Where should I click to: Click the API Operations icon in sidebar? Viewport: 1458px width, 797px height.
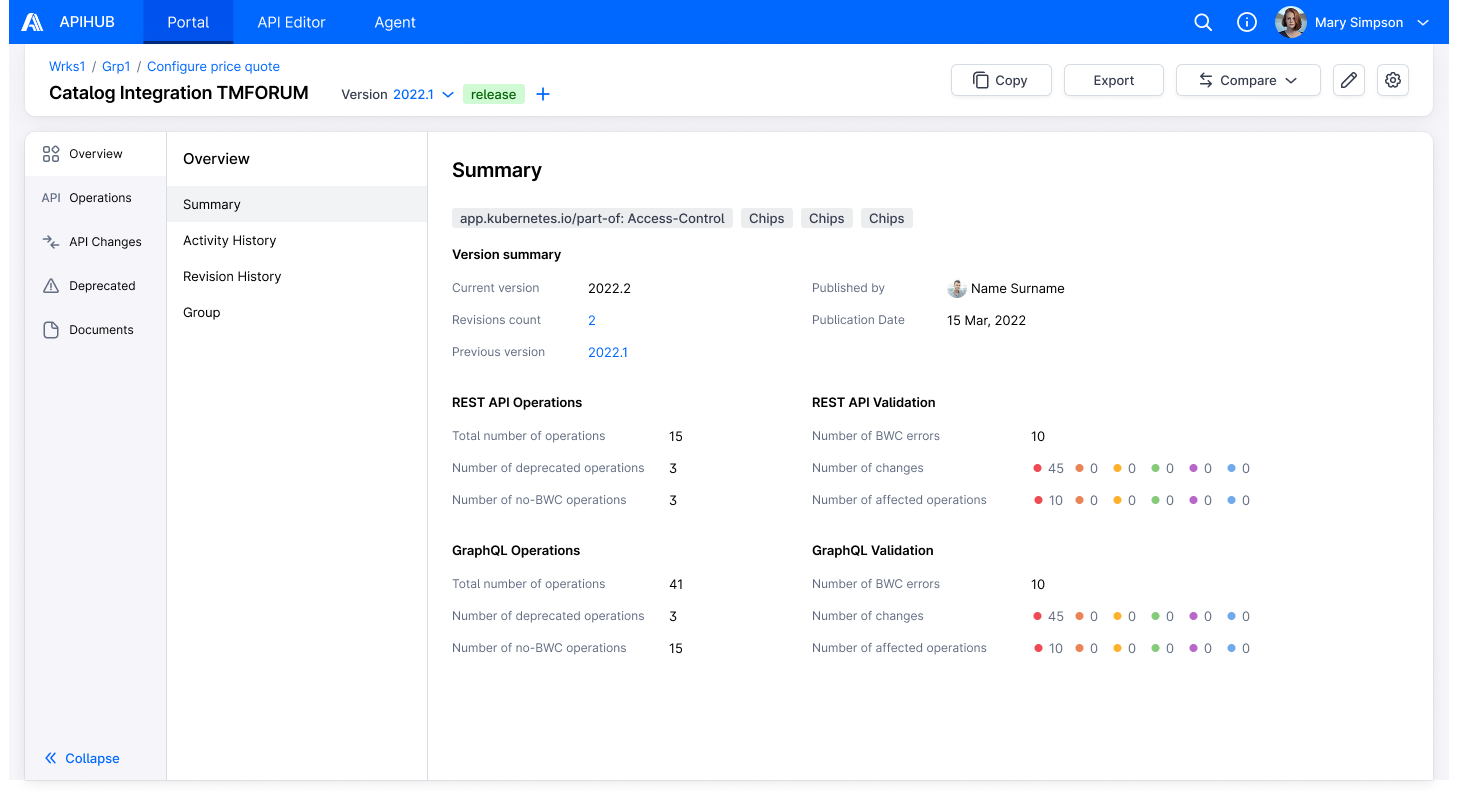pyautogui.click(x=51, y=198)
